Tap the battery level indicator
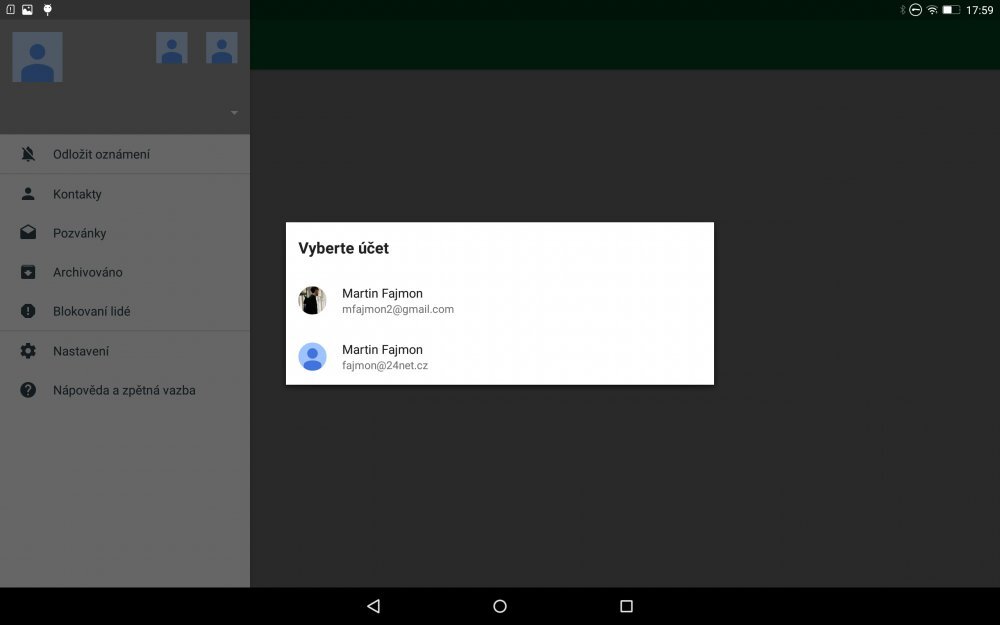 click(x=952, y=12)
